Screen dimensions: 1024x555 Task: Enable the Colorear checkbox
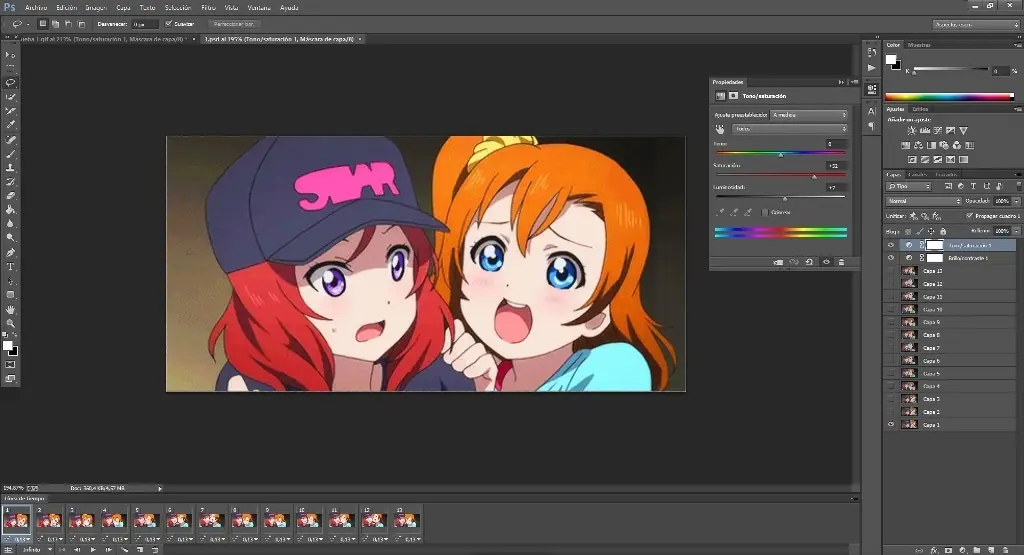point(765,212)
